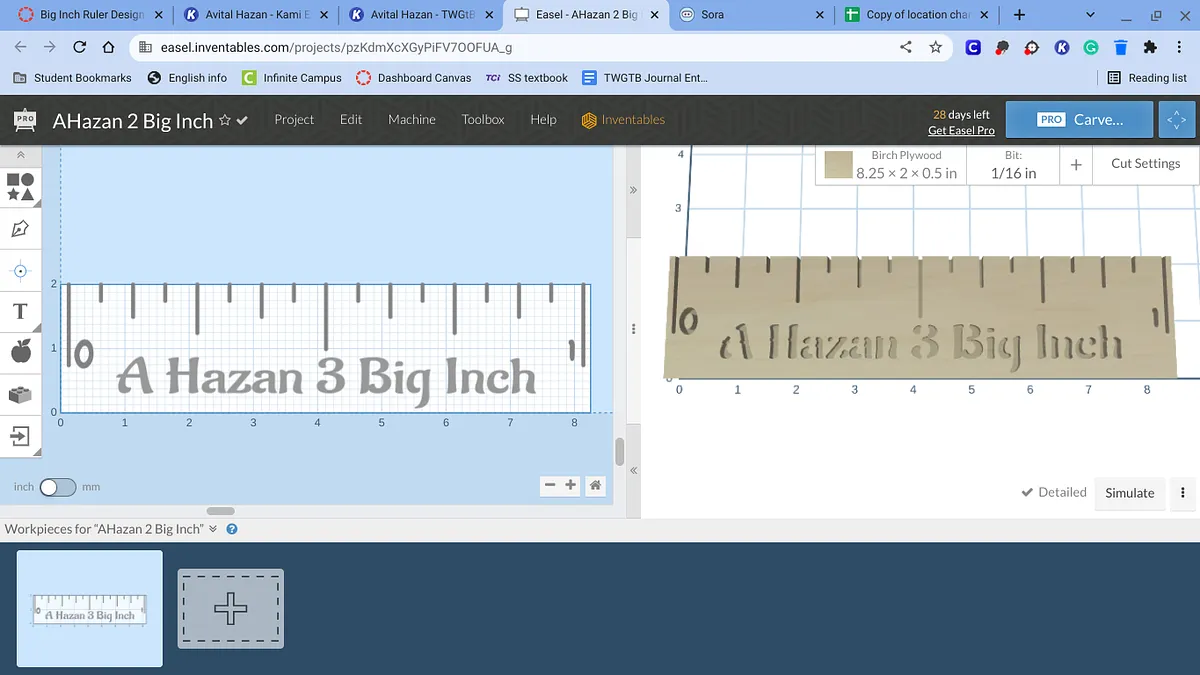
Task: Add a new workpiece with plus thumbnail
Action: tap(231, 608)
